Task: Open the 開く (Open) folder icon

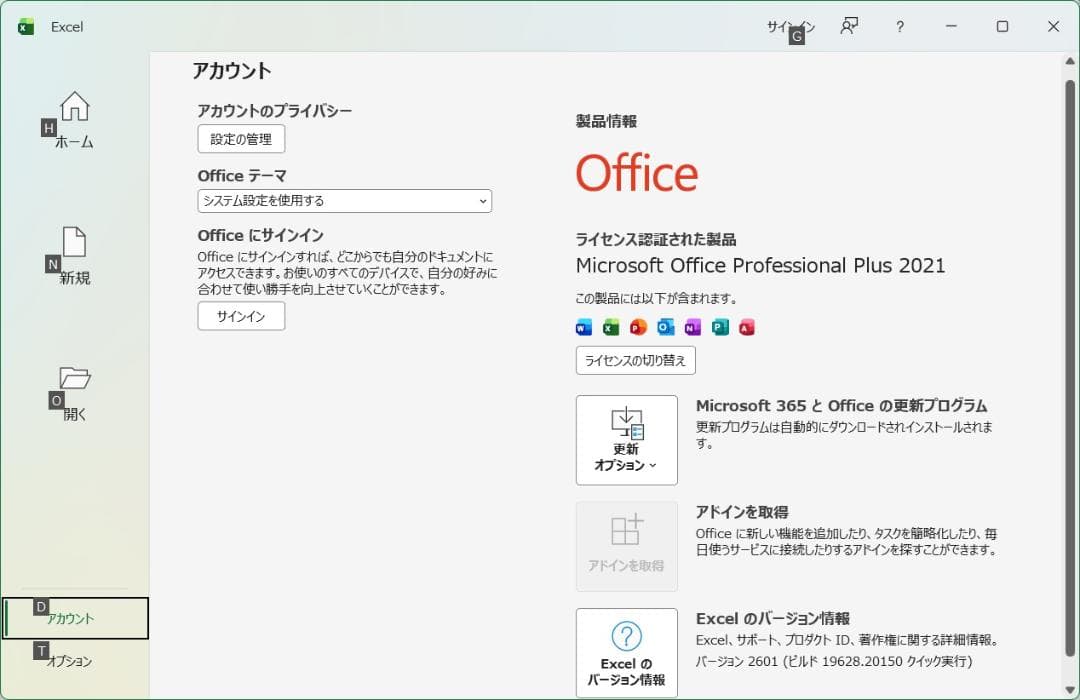Action: [x=74, y=378]
